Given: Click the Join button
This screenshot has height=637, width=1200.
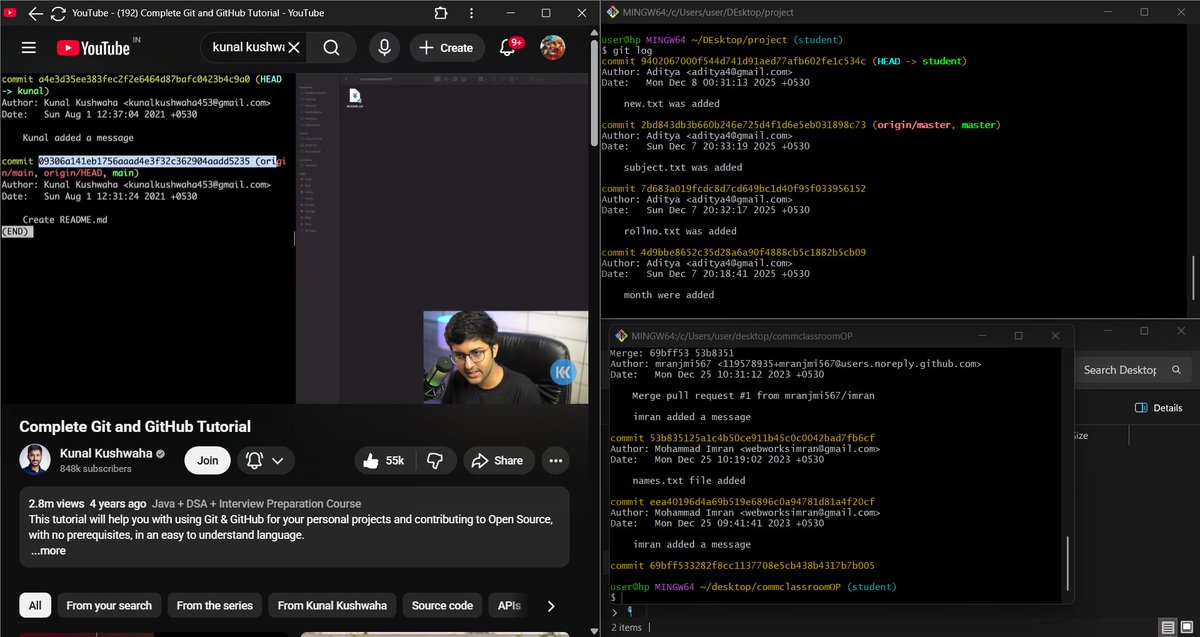Looking at the screenshot, I should pyautogui.click(x=207, y=460).
